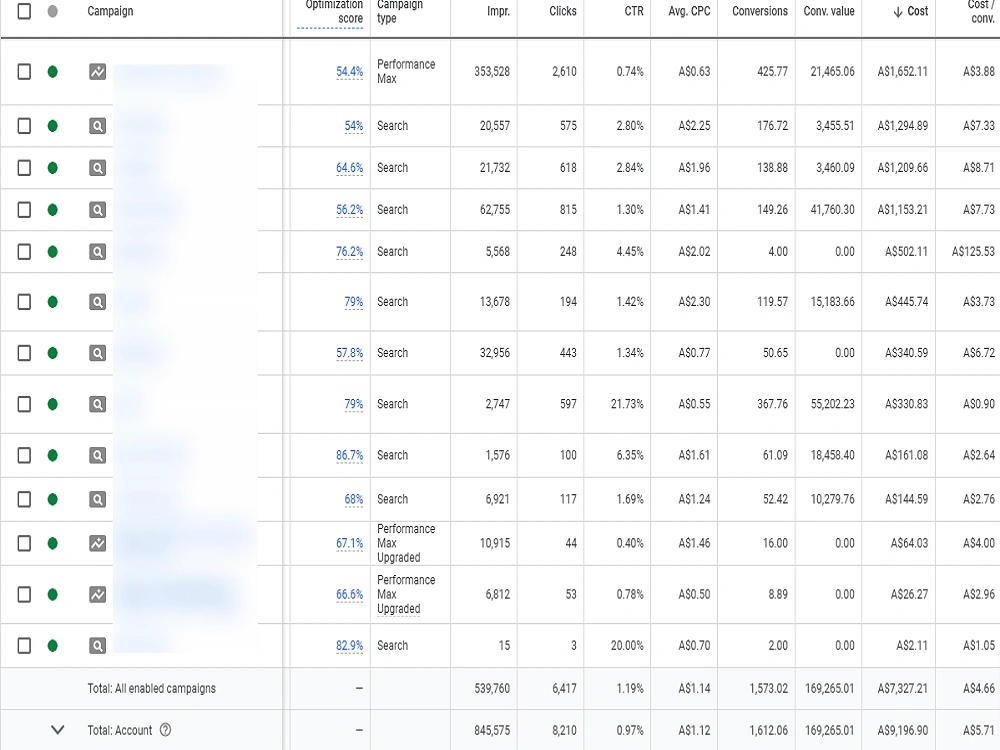This screenshot has height=750, width=1000.
Task: Expand the Total: Account row chevron
Action: tap(57, 730)
